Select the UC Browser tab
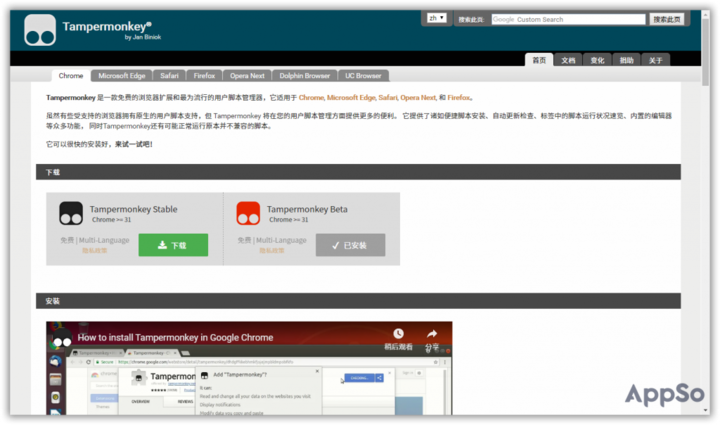This screenshot has width=720, height=425. click(363, 76)
